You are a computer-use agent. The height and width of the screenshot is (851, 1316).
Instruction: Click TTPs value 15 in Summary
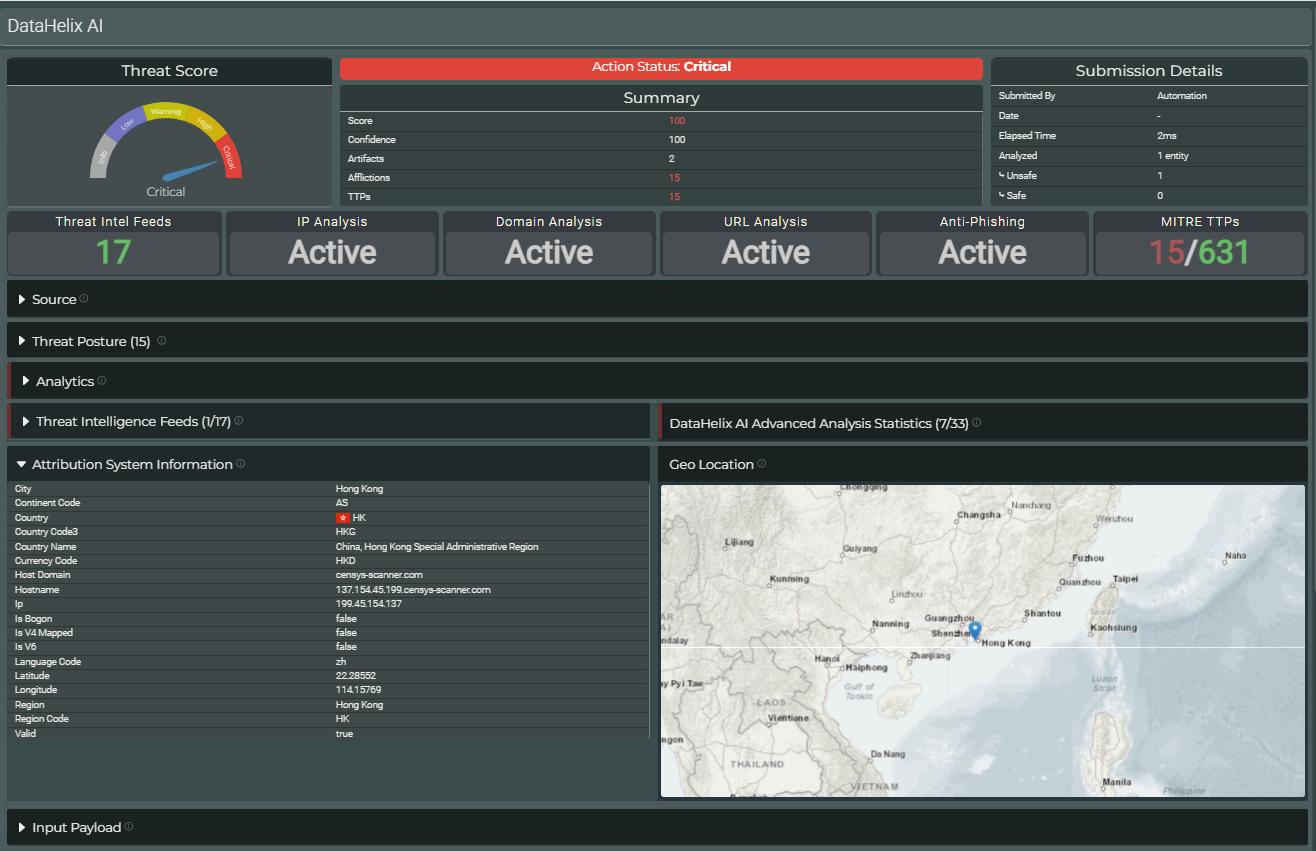coord(675,197)
